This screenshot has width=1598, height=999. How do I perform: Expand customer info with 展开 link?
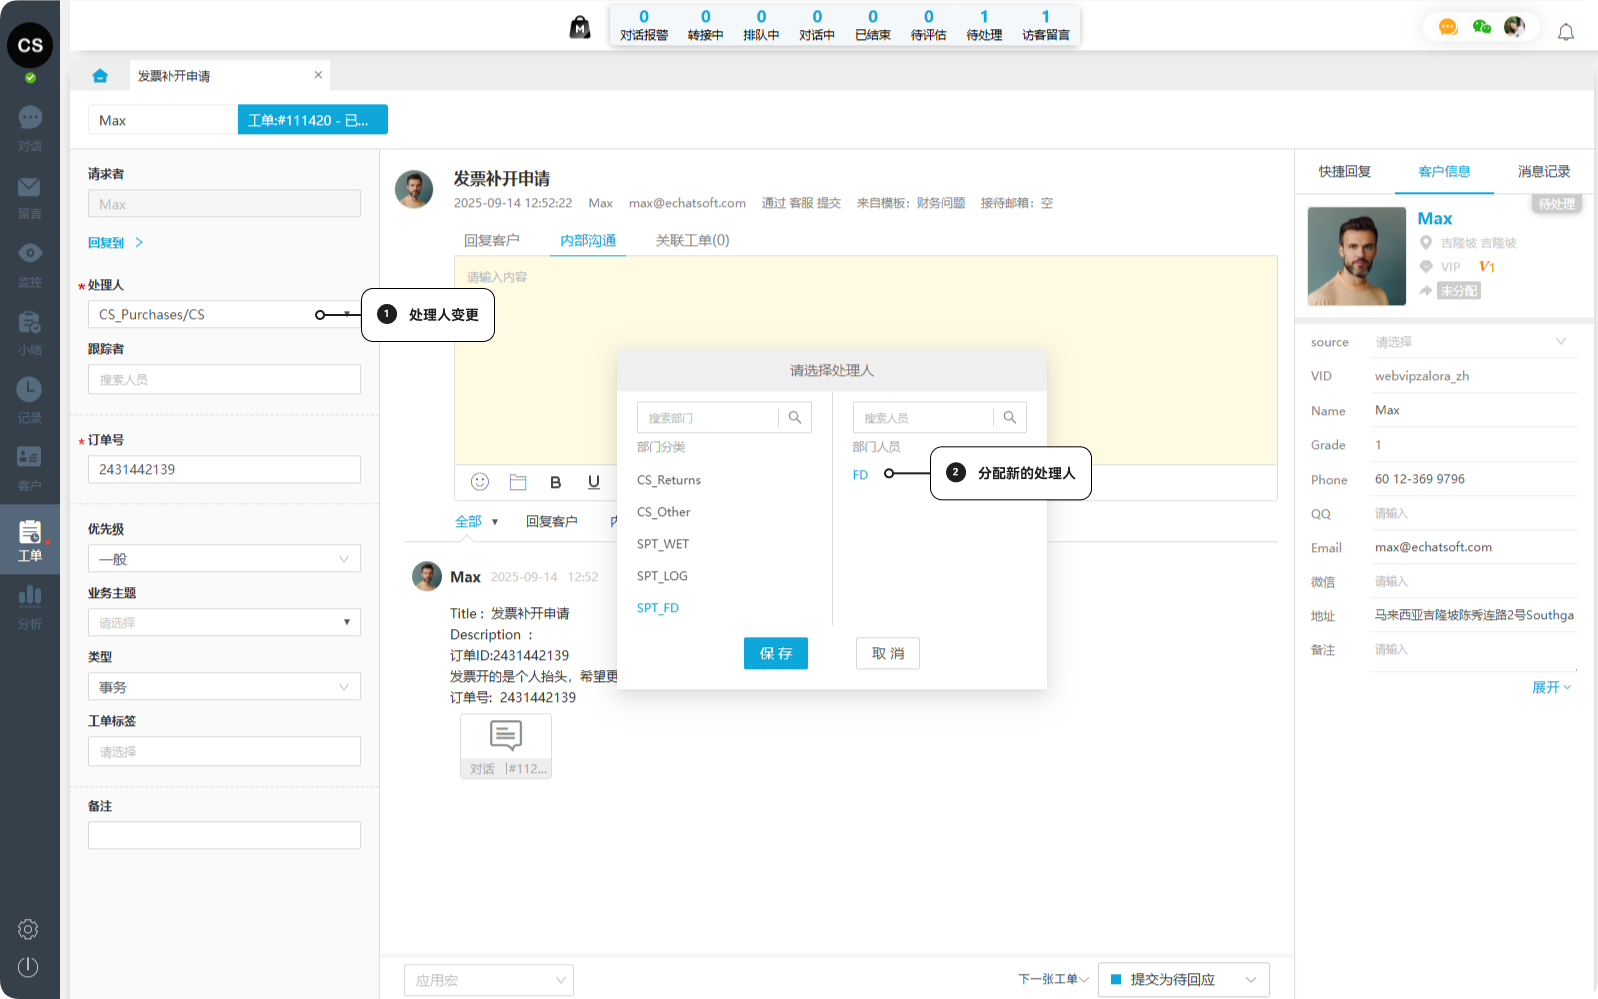[1550, 687]
